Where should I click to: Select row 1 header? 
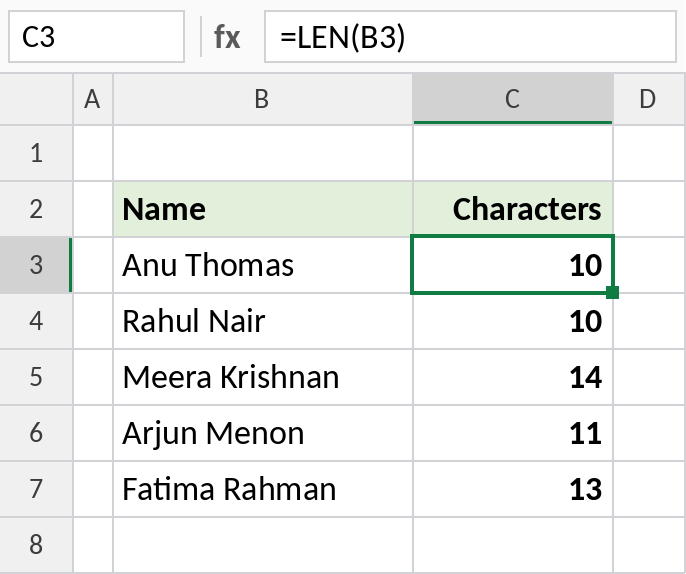point(36,153)
